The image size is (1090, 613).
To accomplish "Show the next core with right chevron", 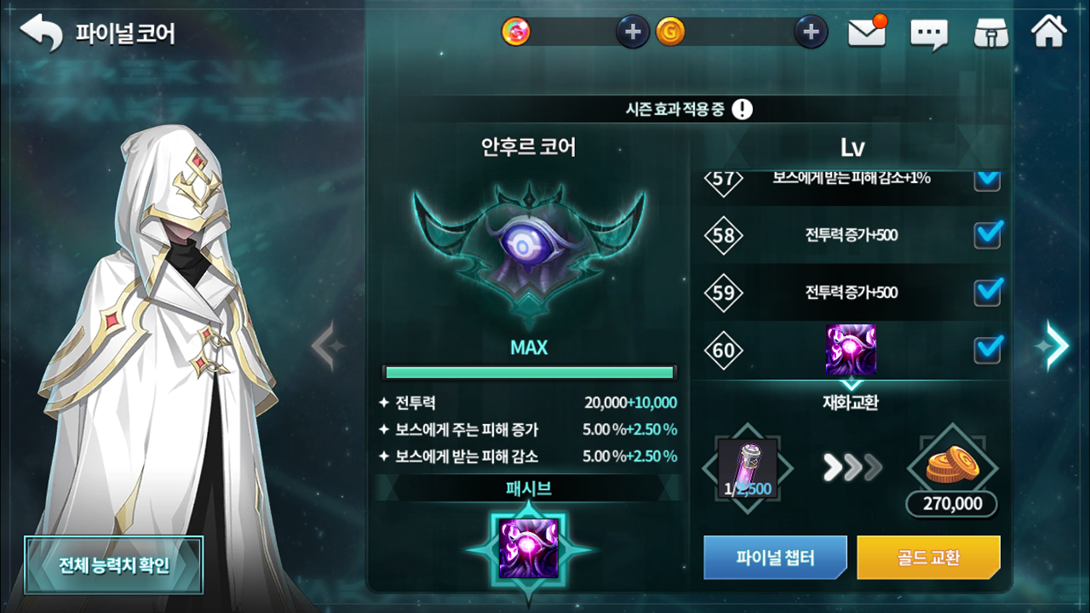I will click(x=1055, y=344).
